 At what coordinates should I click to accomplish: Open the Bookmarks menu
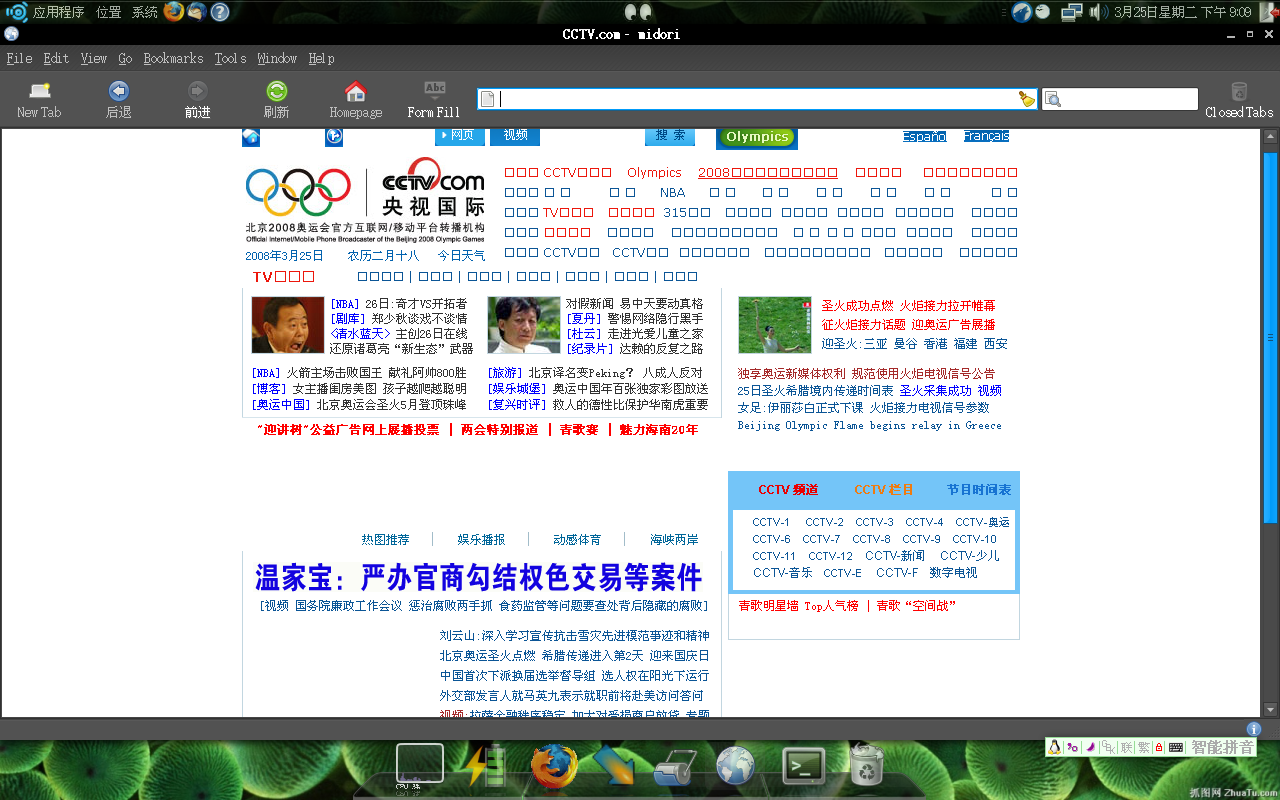click(173, 58)
